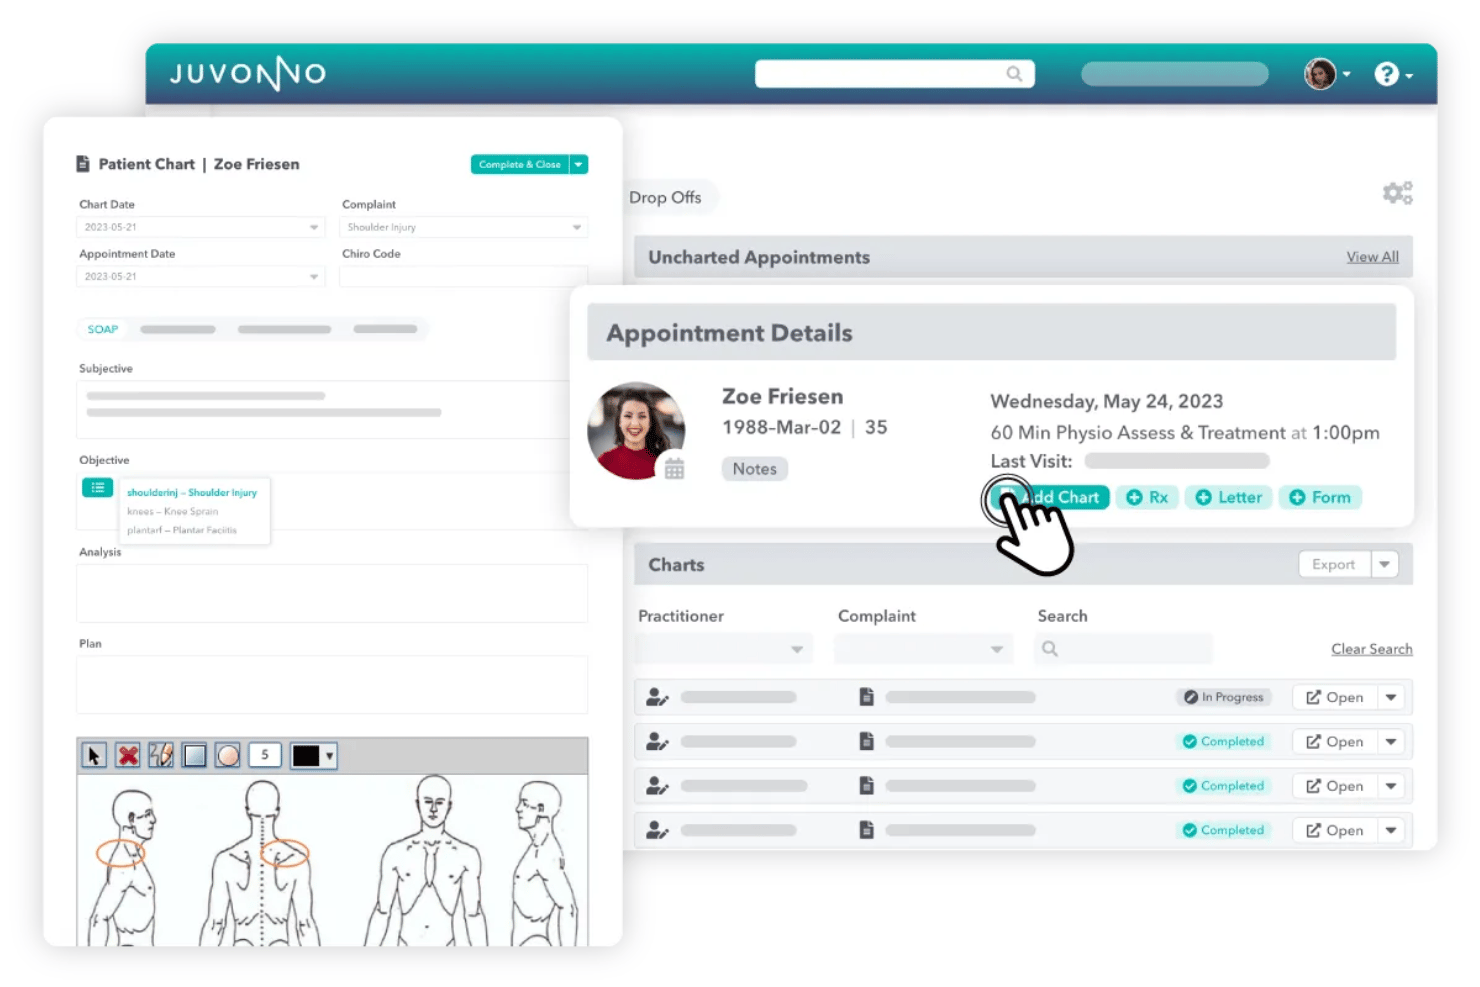This screenshot has width=1480, height=987.
Task: Open the In Progress chart row
Action: 1335,697
